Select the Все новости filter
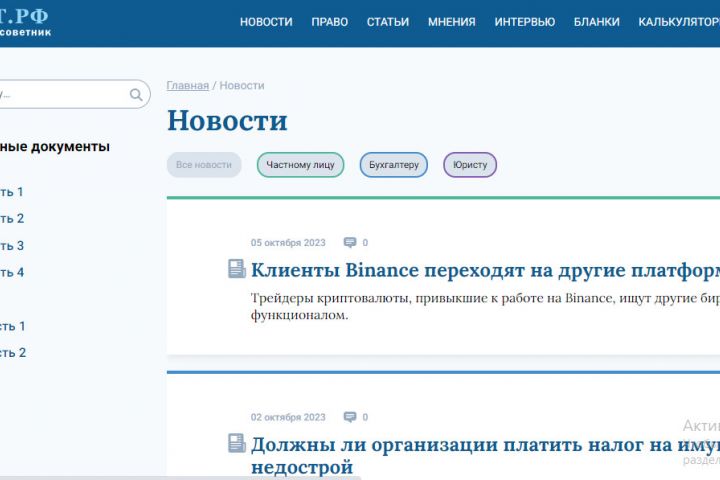Screen dimensions: 720x480 [204, 165]
